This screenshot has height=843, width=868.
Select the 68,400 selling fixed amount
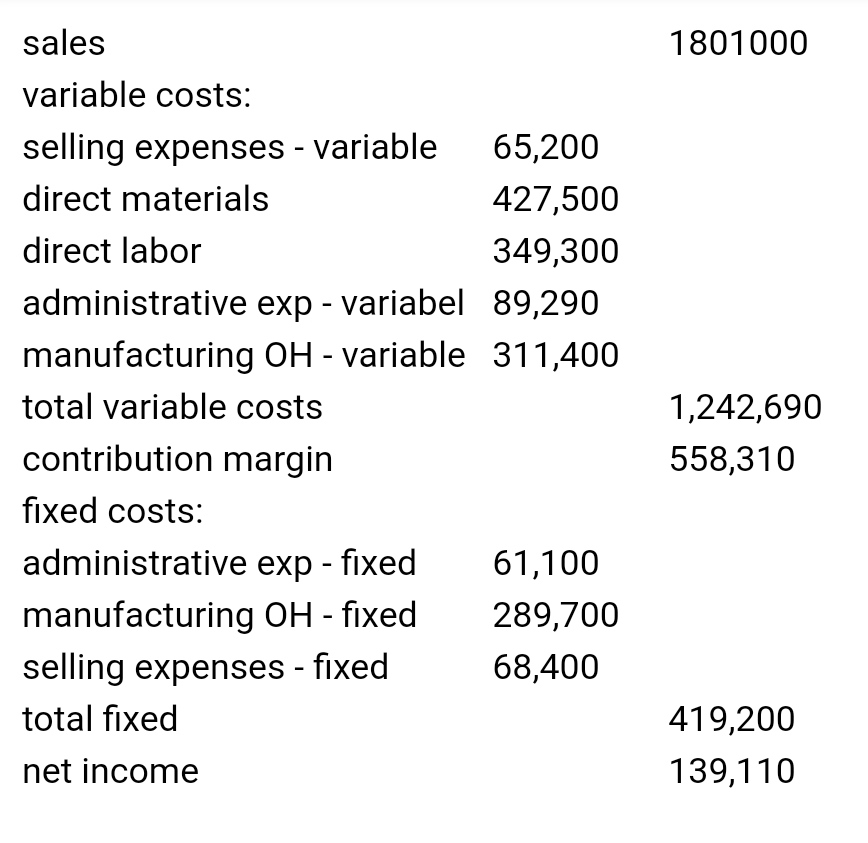545,667
